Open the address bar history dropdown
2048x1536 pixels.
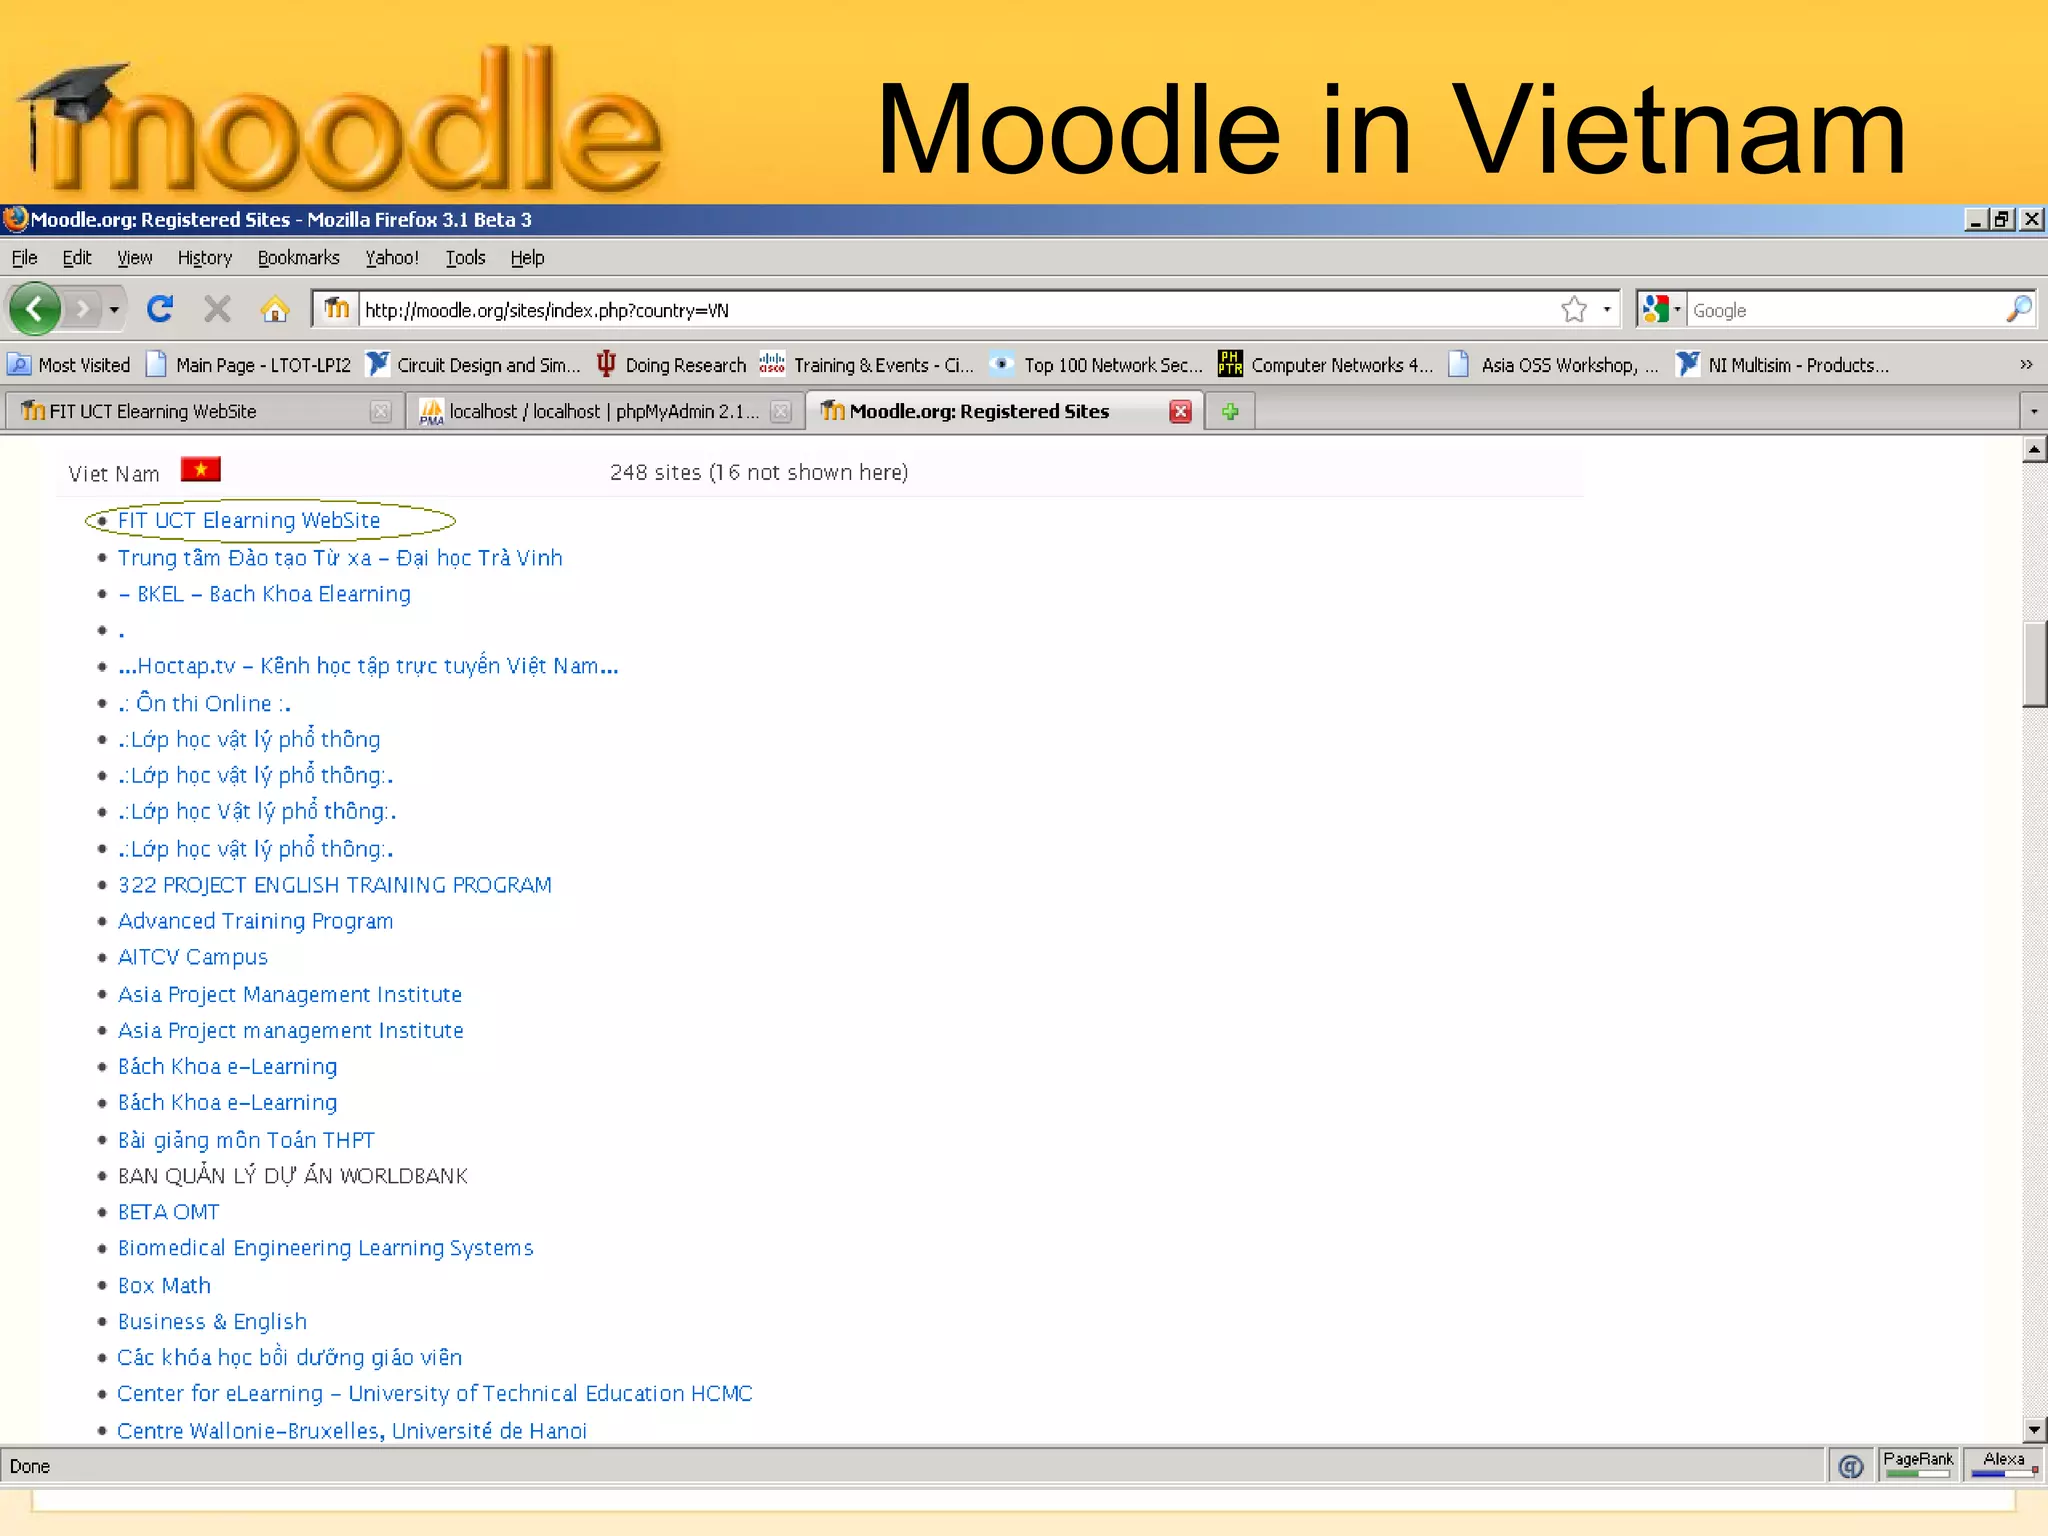pyautogui.click(x=1607, y=309)
